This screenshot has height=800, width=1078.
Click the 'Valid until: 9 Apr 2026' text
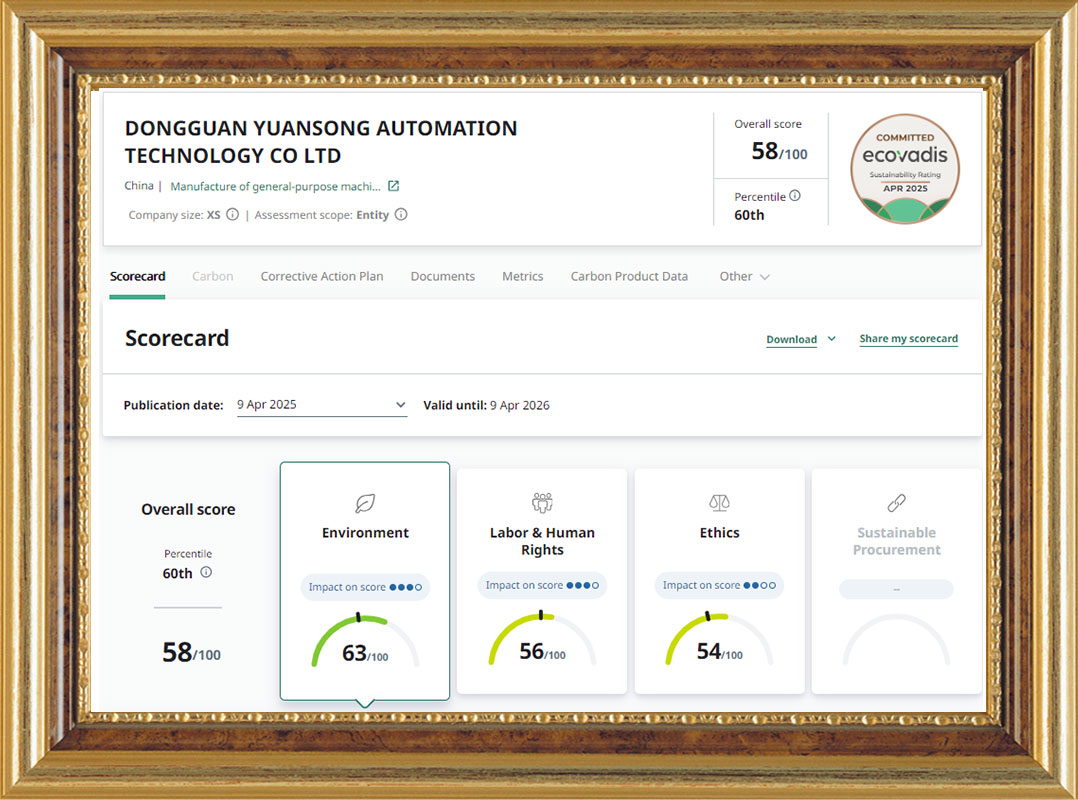(x=486, y=405)
